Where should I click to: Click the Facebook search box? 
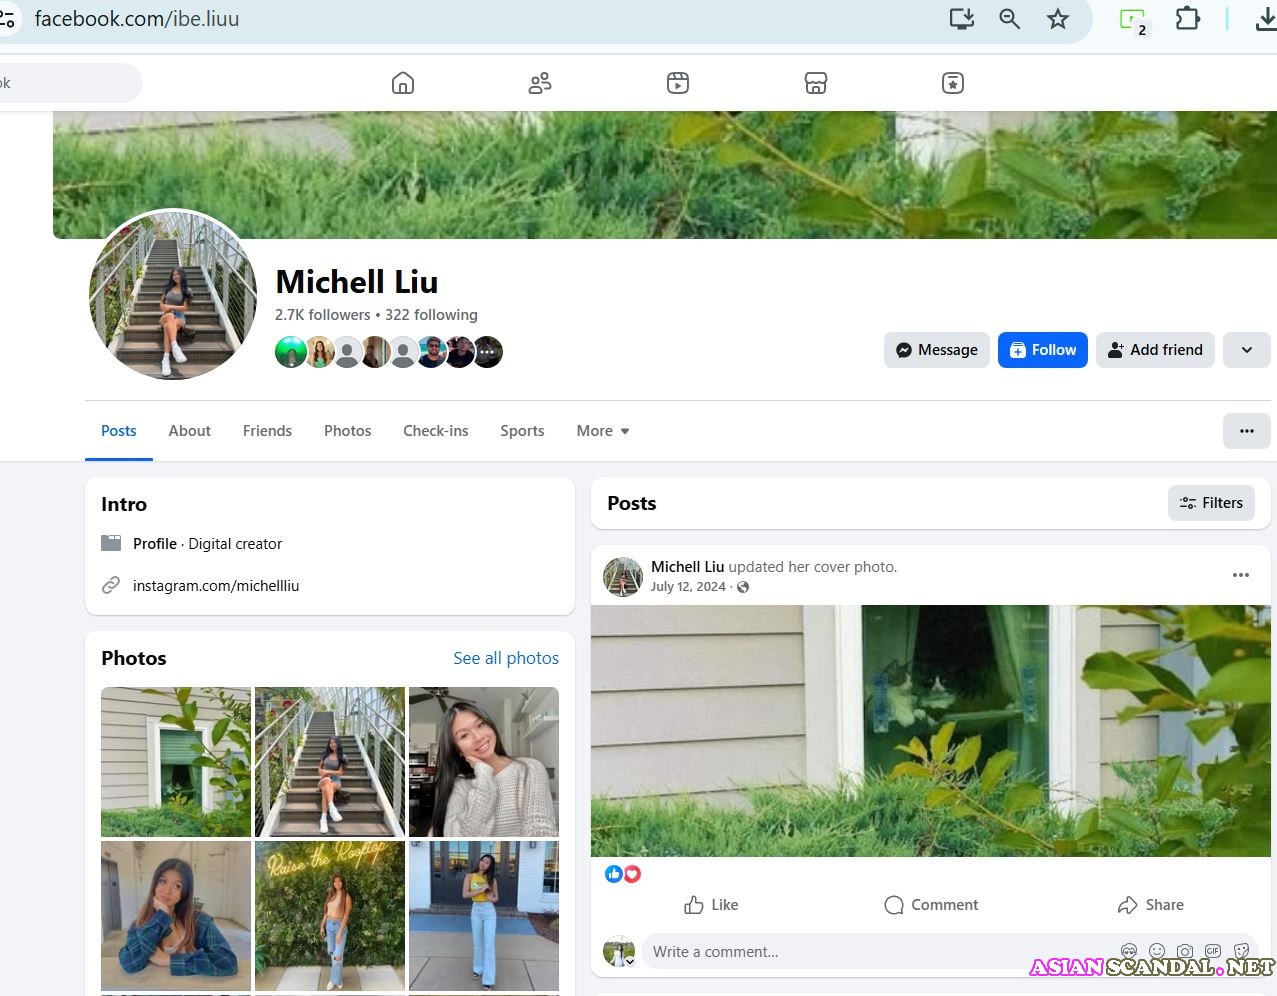(70, 83)
